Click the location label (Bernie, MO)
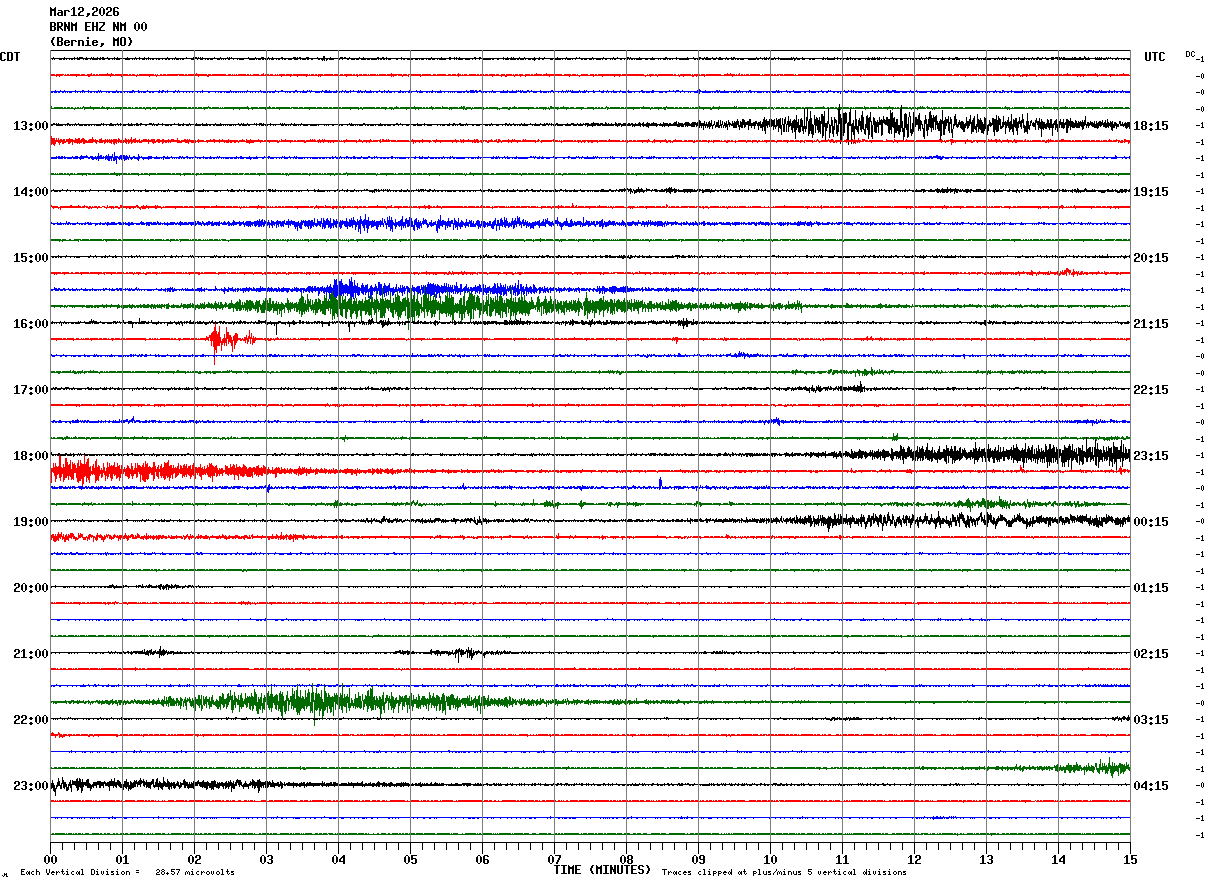The width and height of the screenshot is (1210, 886). (91, 42)
